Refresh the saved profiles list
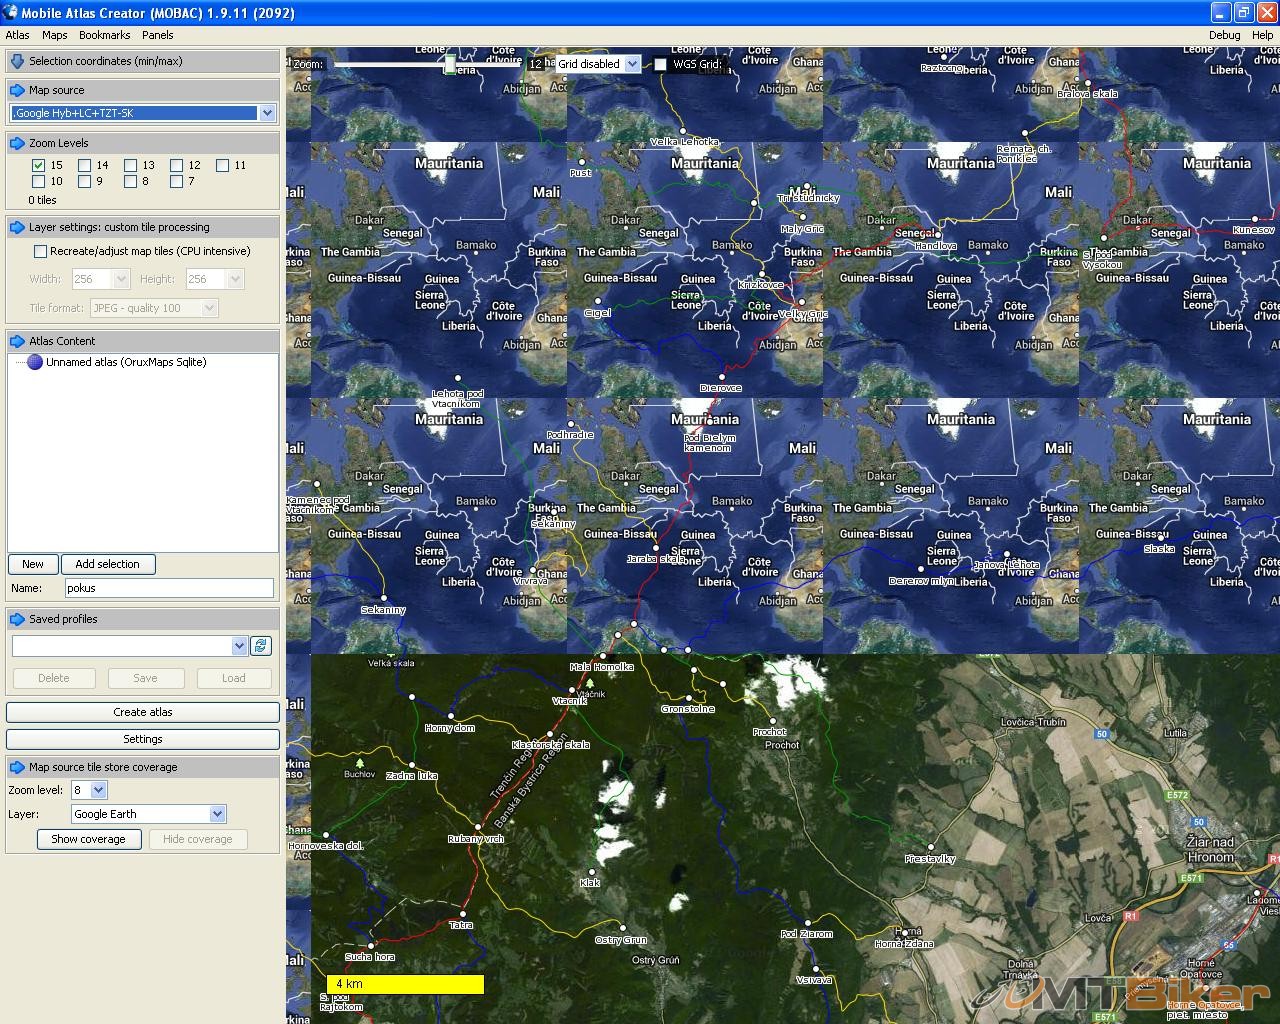 (261, 646)
